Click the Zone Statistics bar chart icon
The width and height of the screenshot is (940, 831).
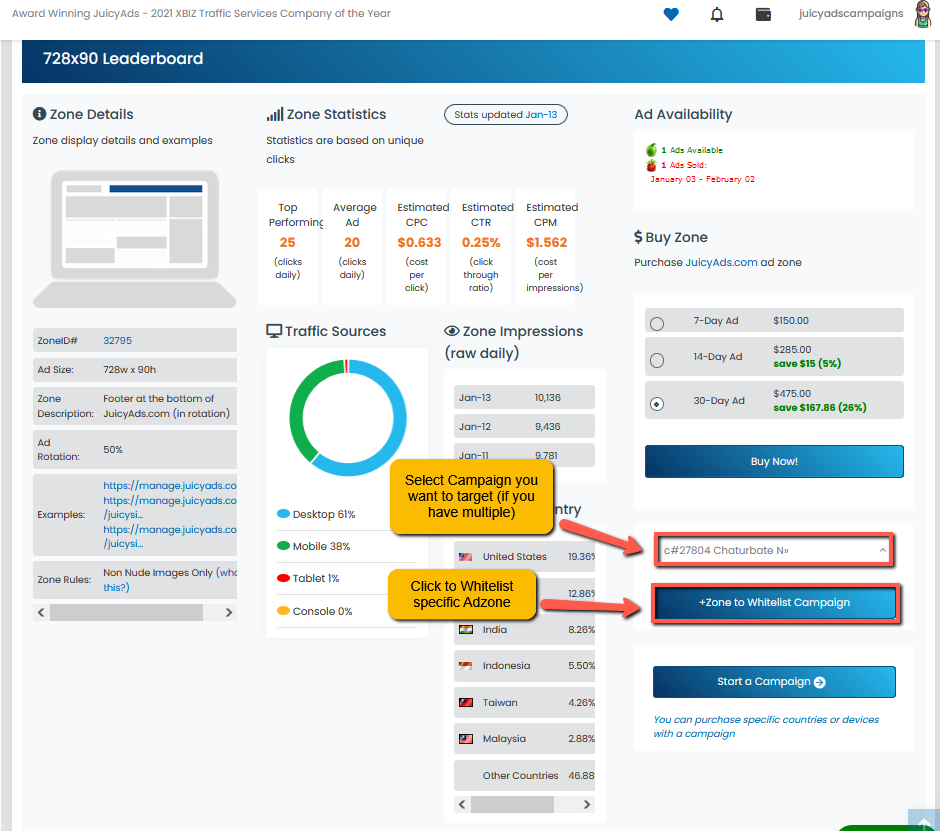tap(275, 114)
